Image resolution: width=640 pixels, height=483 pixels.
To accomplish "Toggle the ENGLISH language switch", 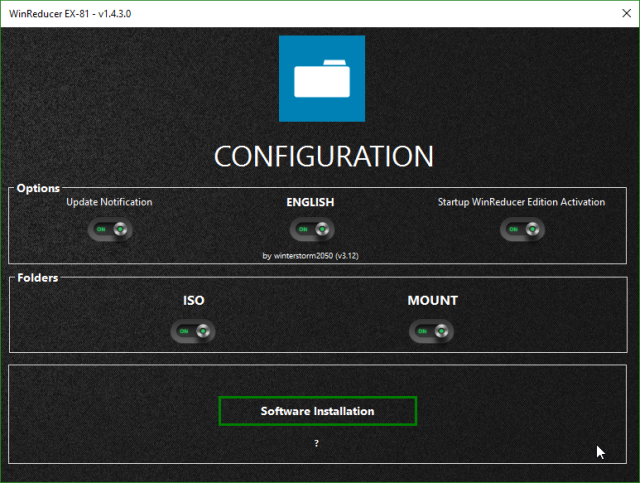I will [x=312, y=229].
